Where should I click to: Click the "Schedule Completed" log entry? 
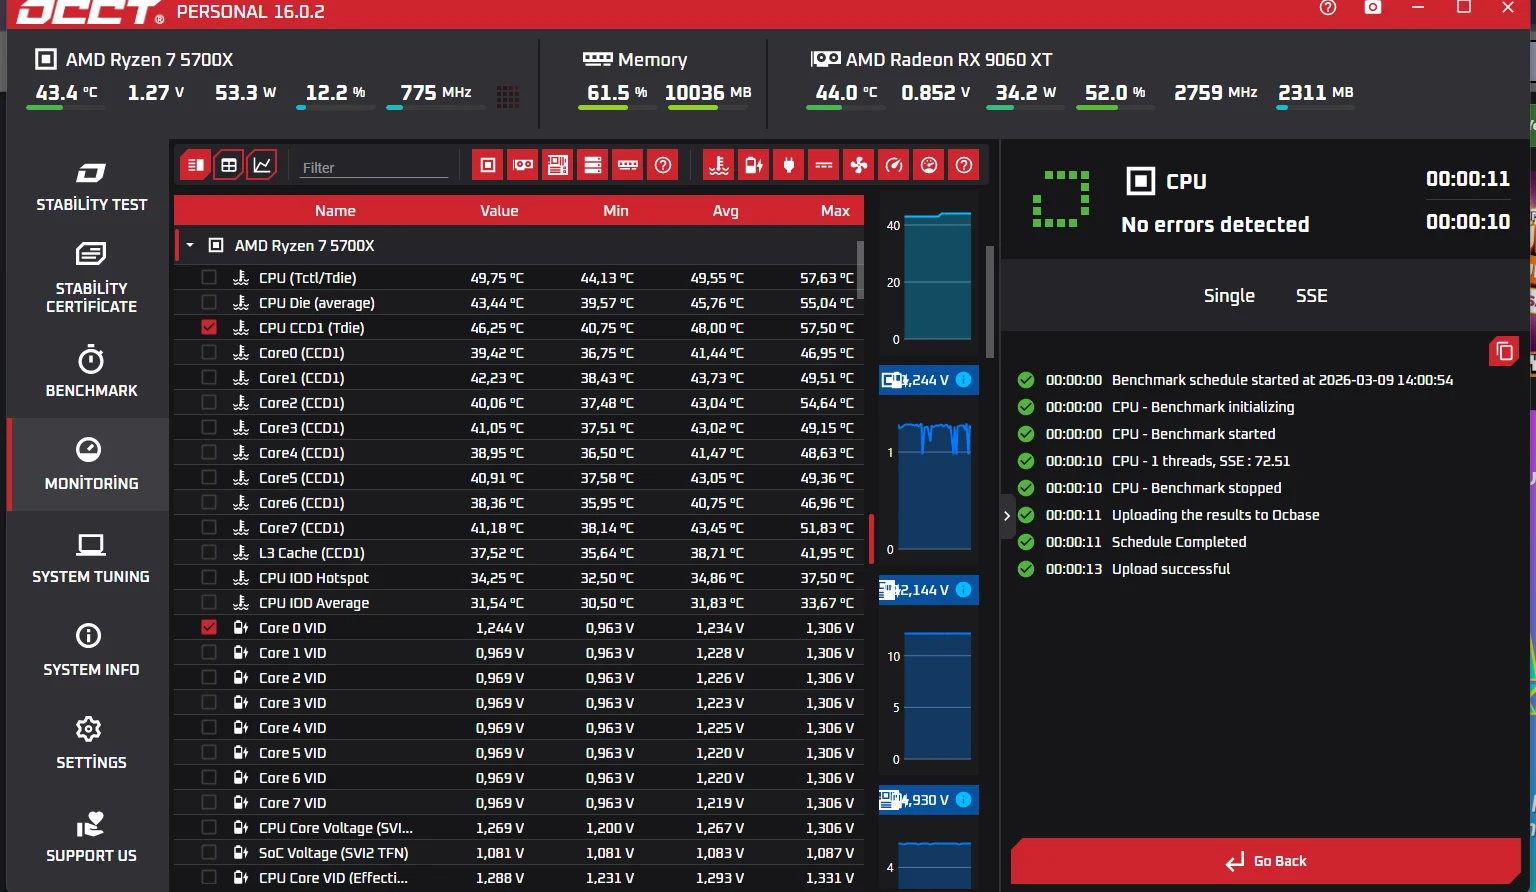1179,542
